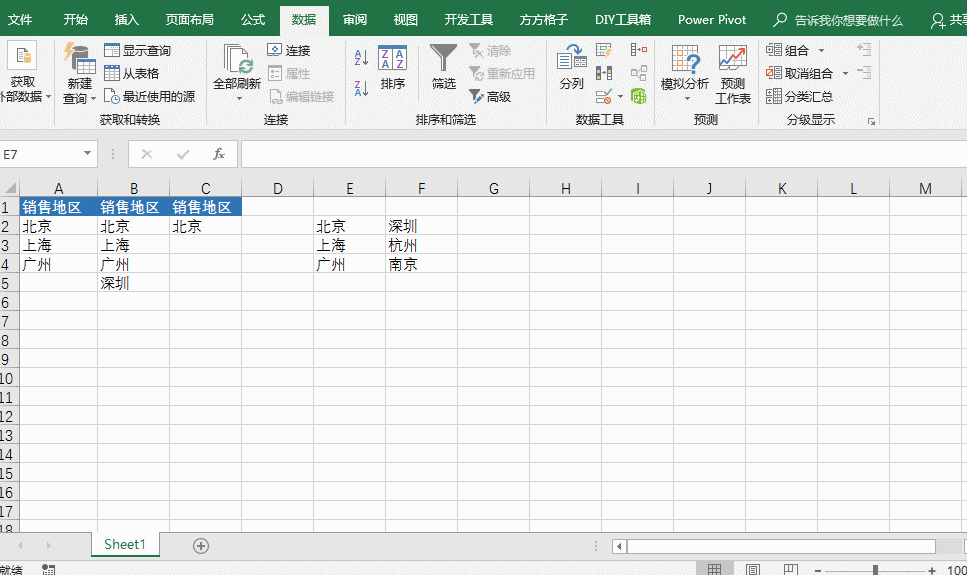The width and height of the screenshot is (967, 575).
Task: Toggle the Filter (筛选) button
Action: (x=443, y=67)
